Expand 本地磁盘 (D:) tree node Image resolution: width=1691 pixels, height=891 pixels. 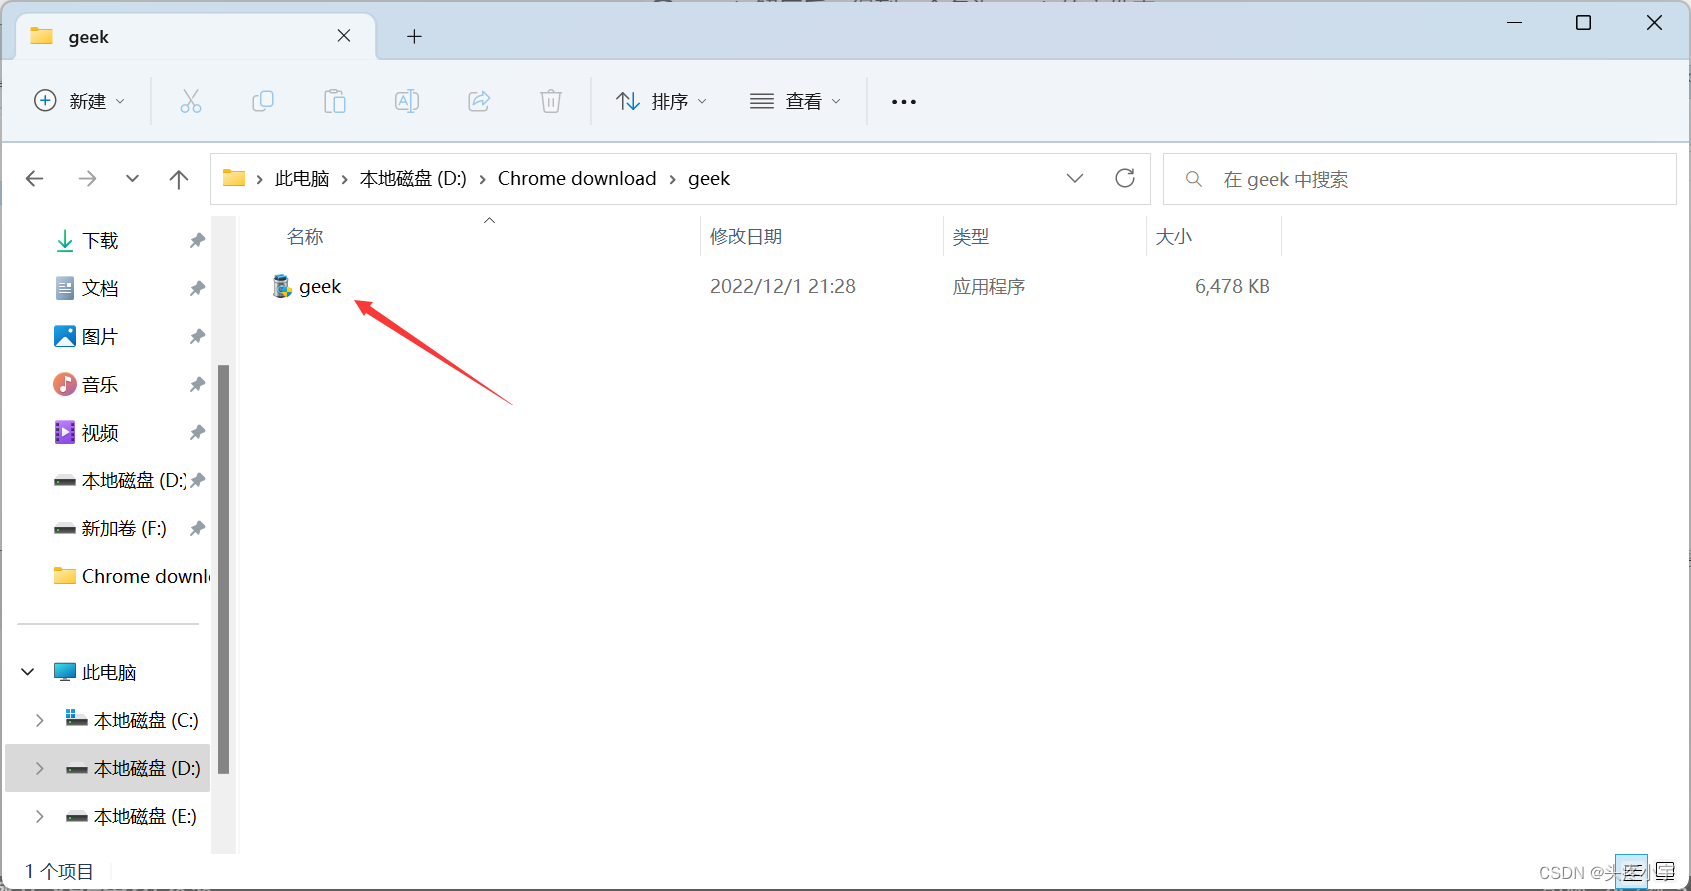coord(40,768)
